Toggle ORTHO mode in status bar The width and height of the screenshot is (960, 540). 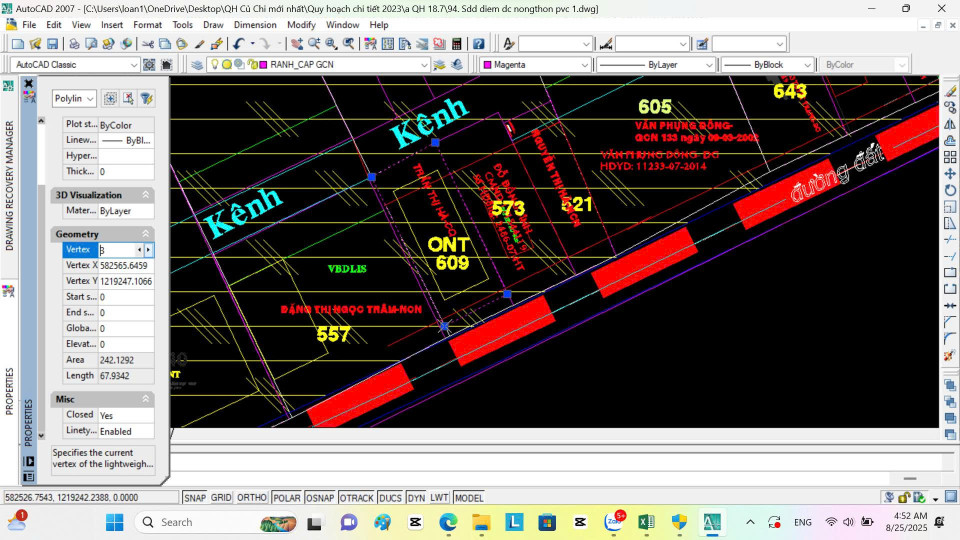click(252, 498)
